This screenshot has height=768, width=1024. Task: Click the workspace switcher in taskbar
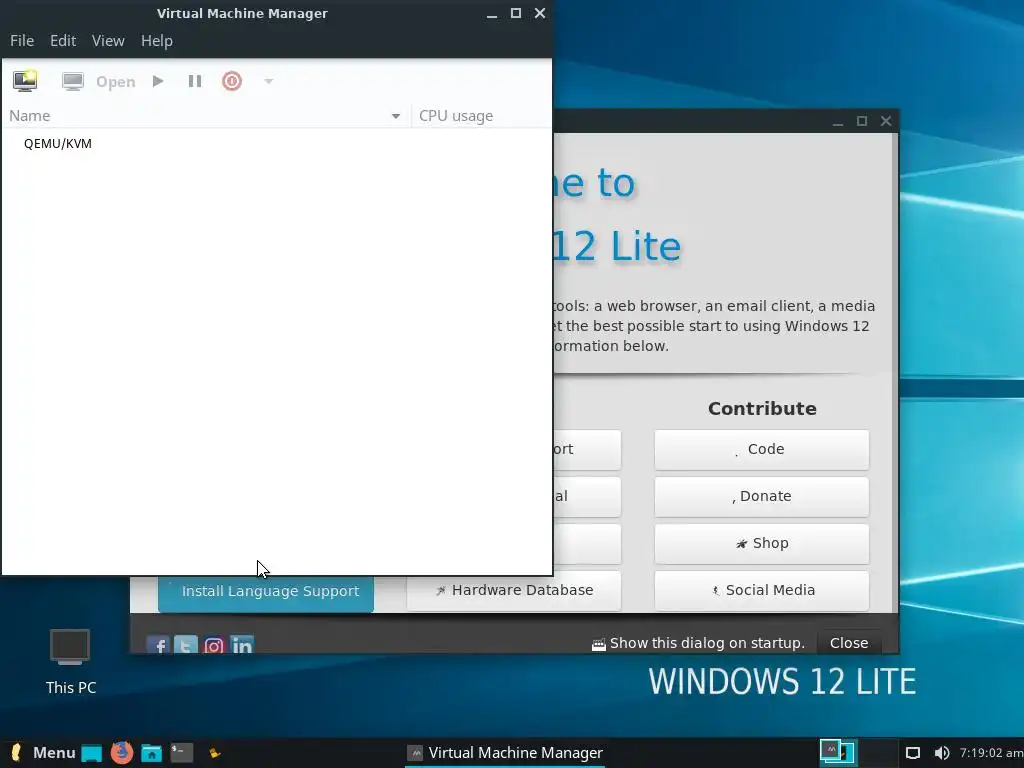coord(857,752)
